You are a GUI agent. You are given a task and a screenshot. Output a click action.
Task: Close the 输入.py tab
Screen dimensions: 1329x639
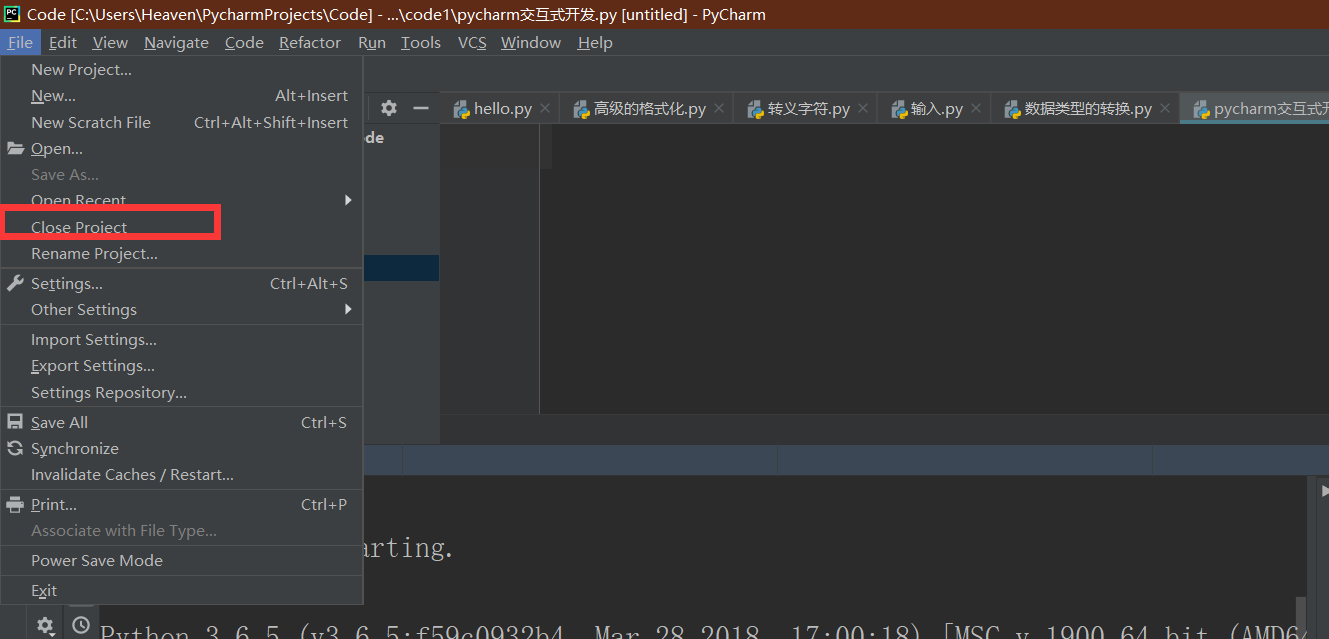(x=976, y=109)
